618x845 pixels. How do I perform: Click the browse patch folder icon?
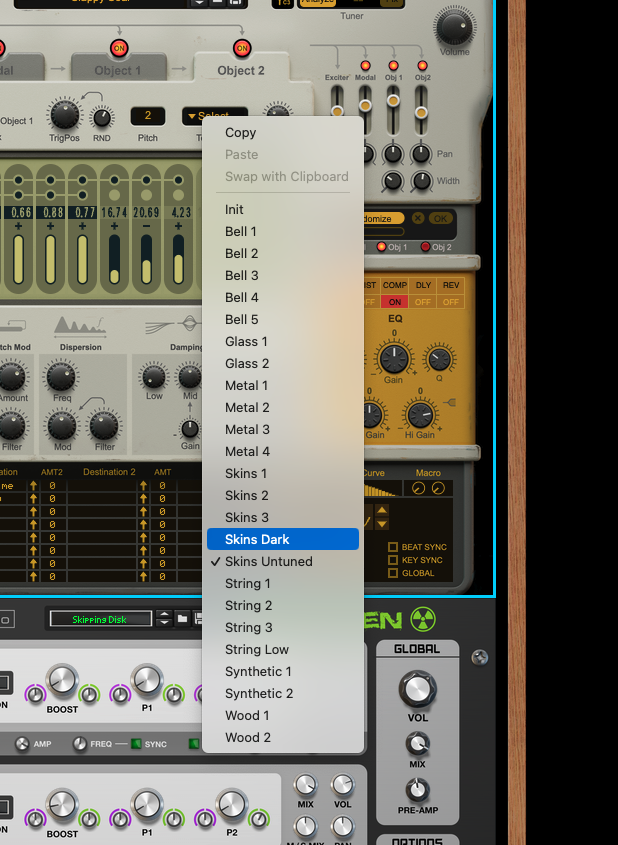183,619
